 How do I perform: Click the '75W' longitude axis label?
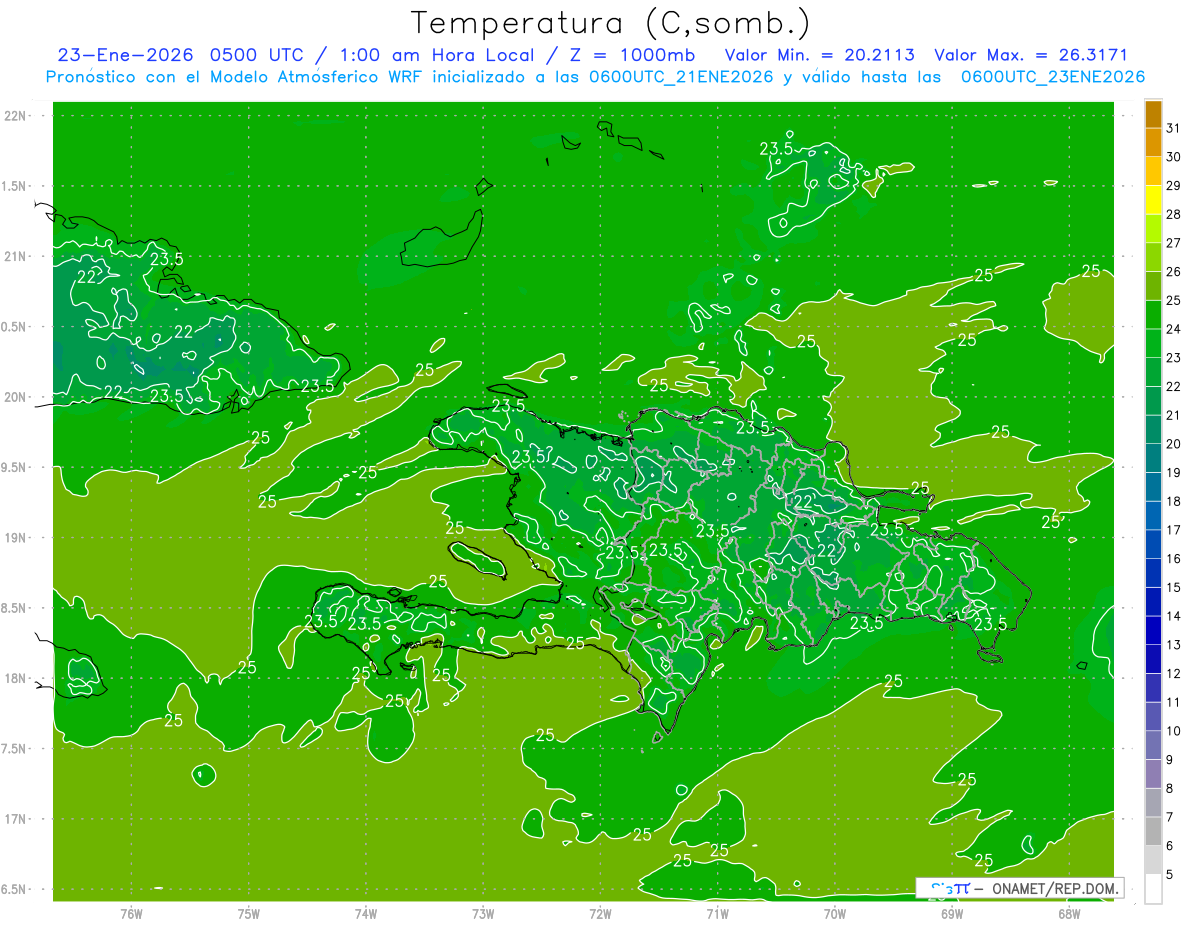pos(248,914)
